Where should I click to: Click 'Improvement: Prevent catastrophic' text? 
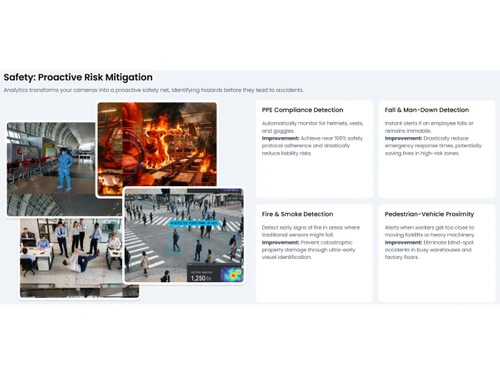(x=307, y=242)
